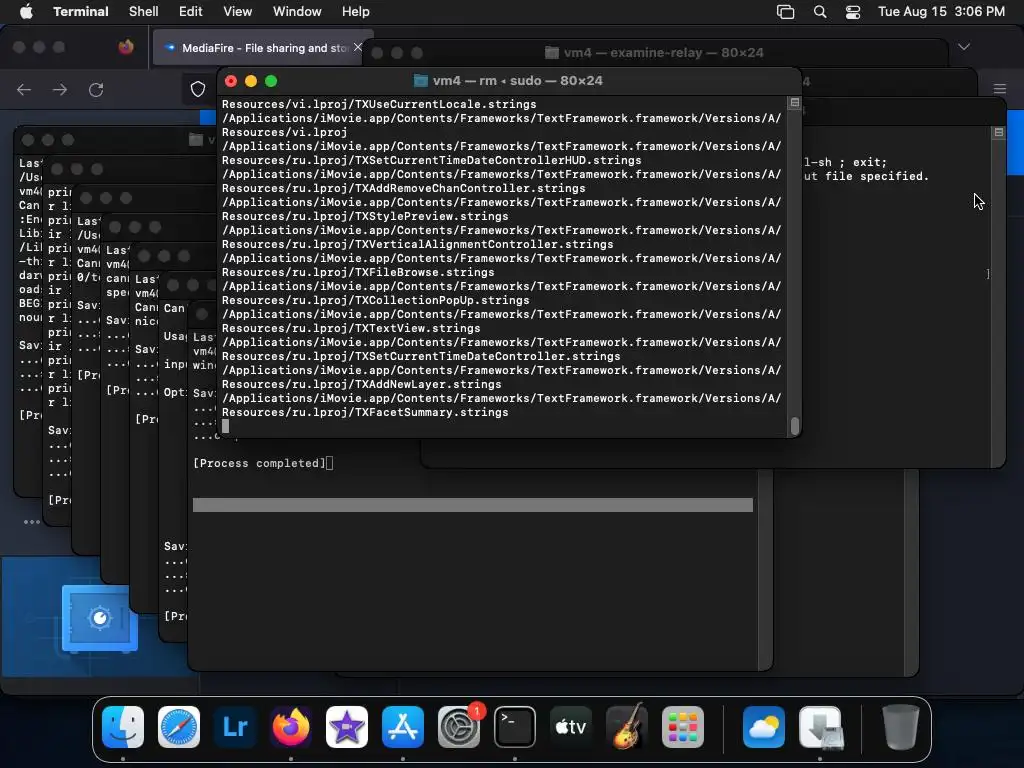Open the Apple menu
The height and width of the screenshot is (768, 1024).
click(x=26, y=12)
